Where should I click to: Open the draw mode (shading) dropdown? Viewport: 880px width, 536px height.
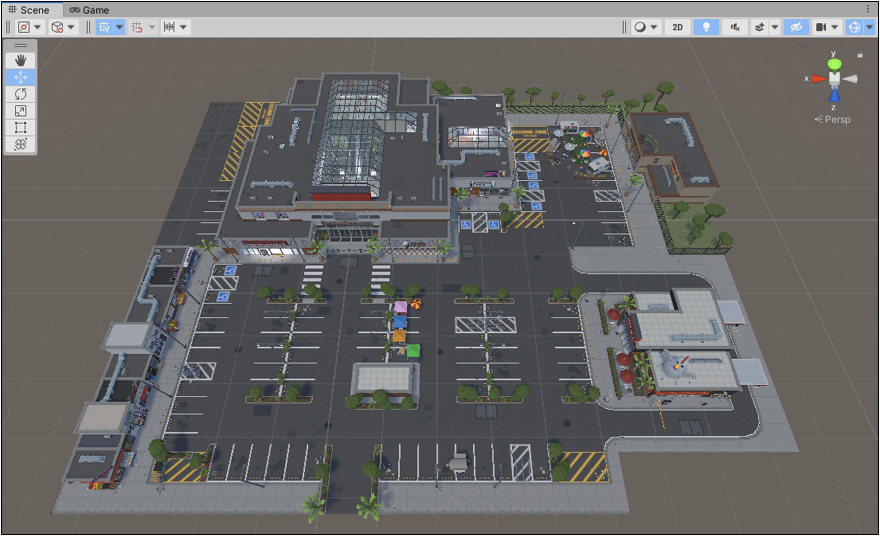[645, 27]
